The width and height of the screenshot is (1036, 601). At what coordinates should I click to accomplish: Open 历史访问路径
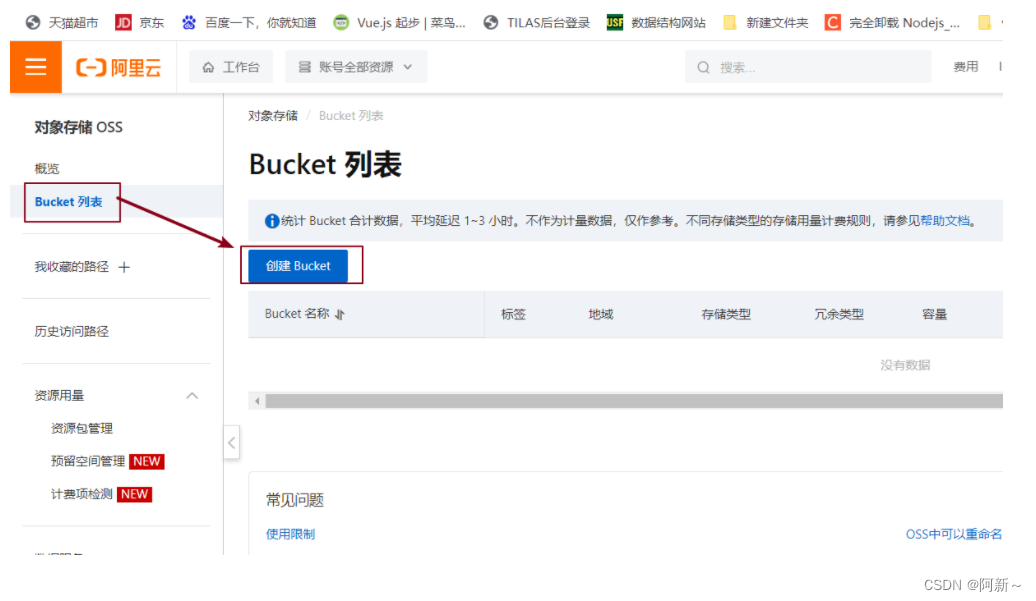(x=71, y=332)
